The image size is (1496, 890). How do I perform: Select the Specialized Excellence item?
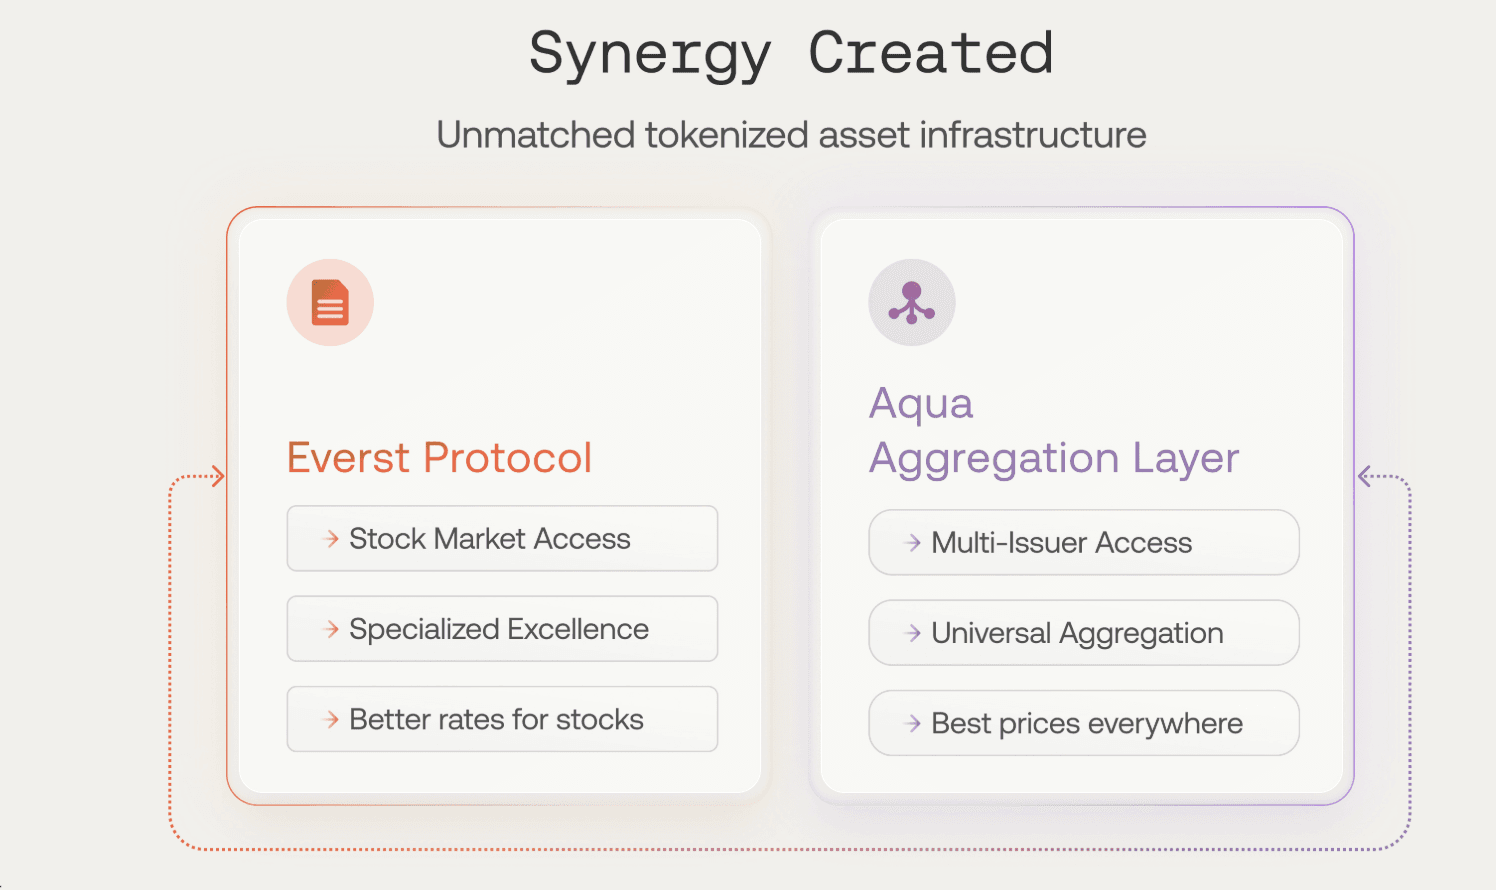tap(502, 629)
